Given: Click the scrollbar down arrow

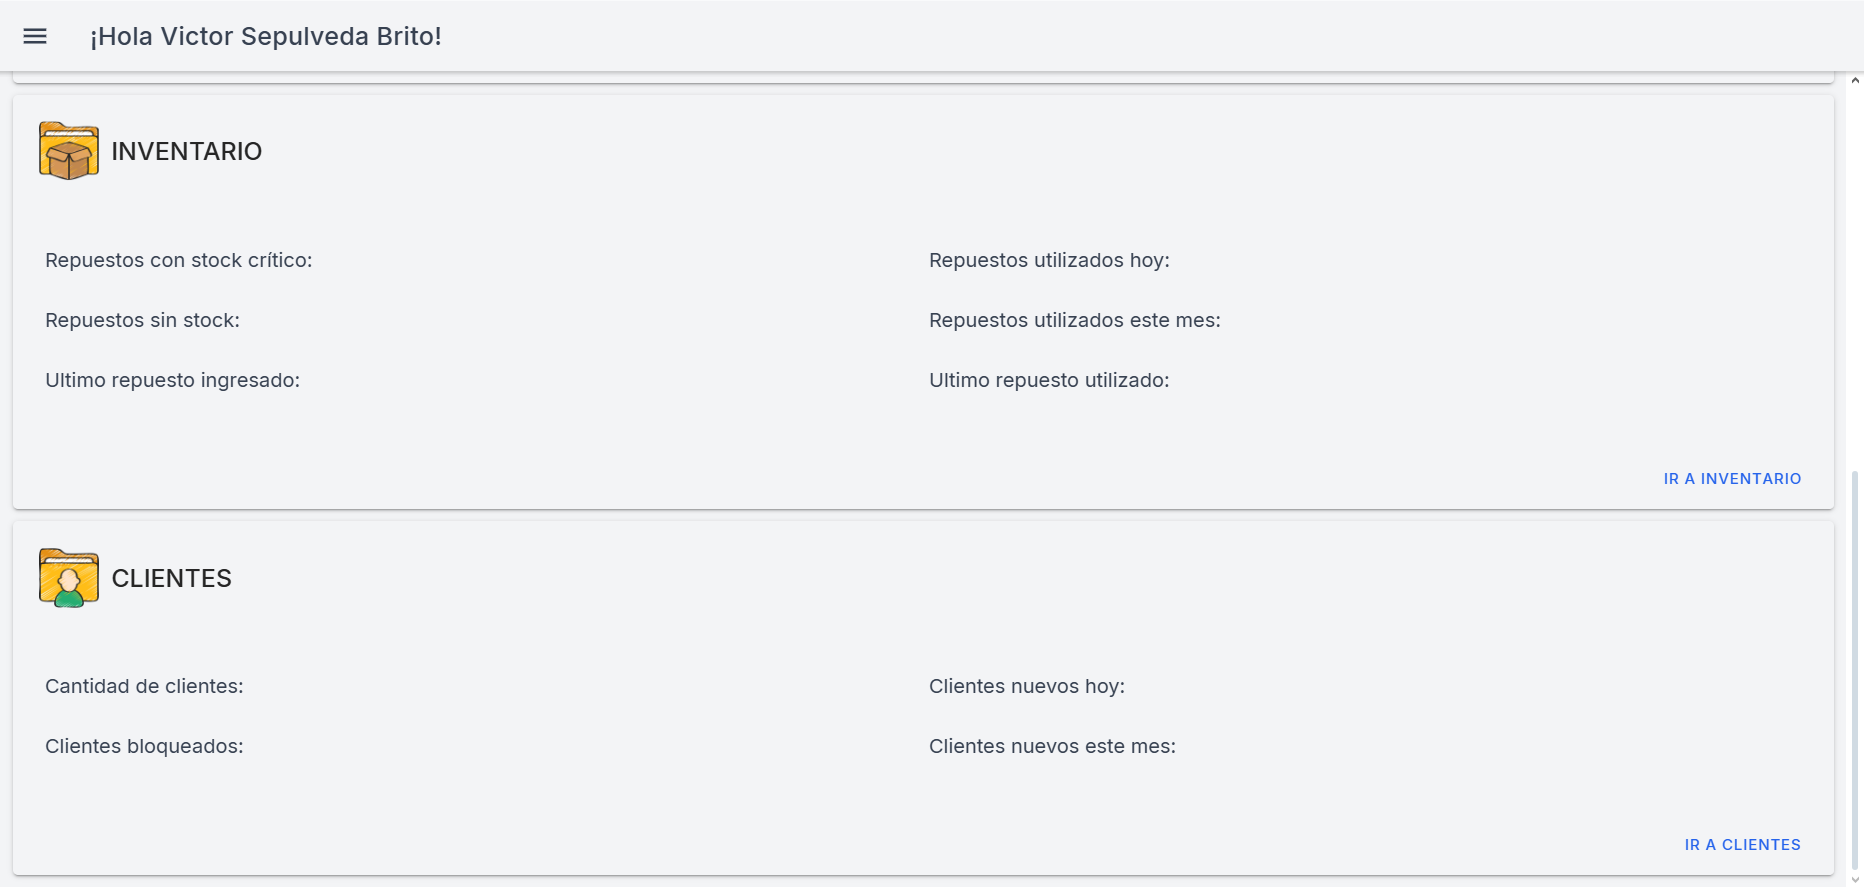Looking at the screenshot, I should click(x=1855, y=880).
